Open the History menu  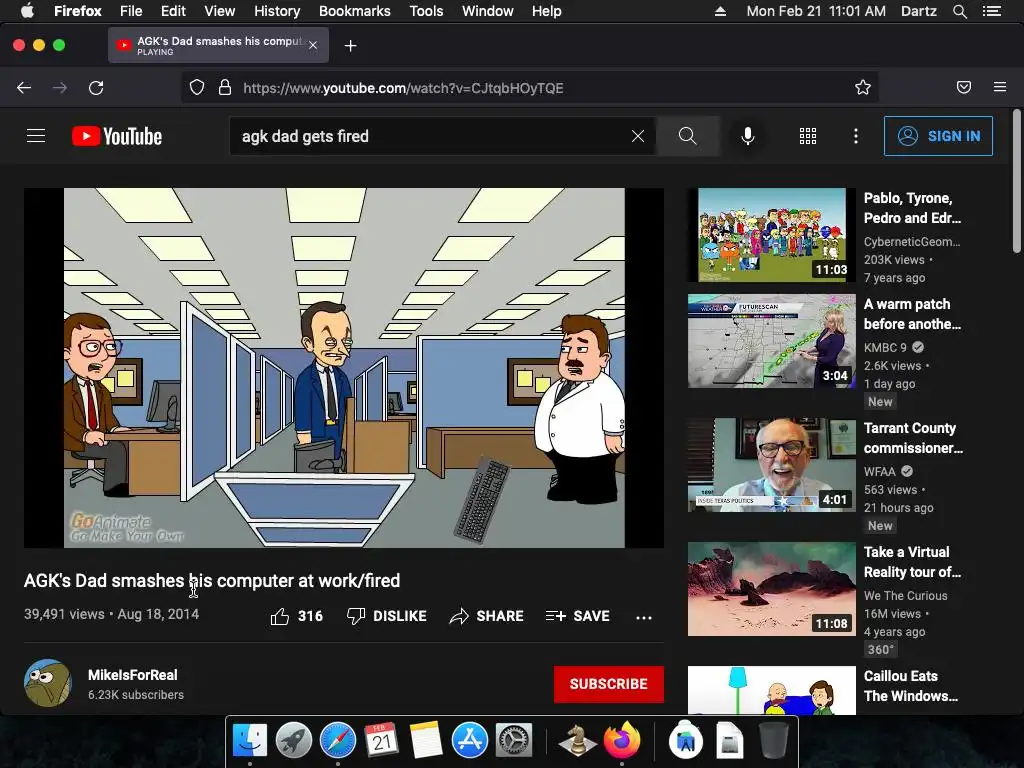click(277, 11)
